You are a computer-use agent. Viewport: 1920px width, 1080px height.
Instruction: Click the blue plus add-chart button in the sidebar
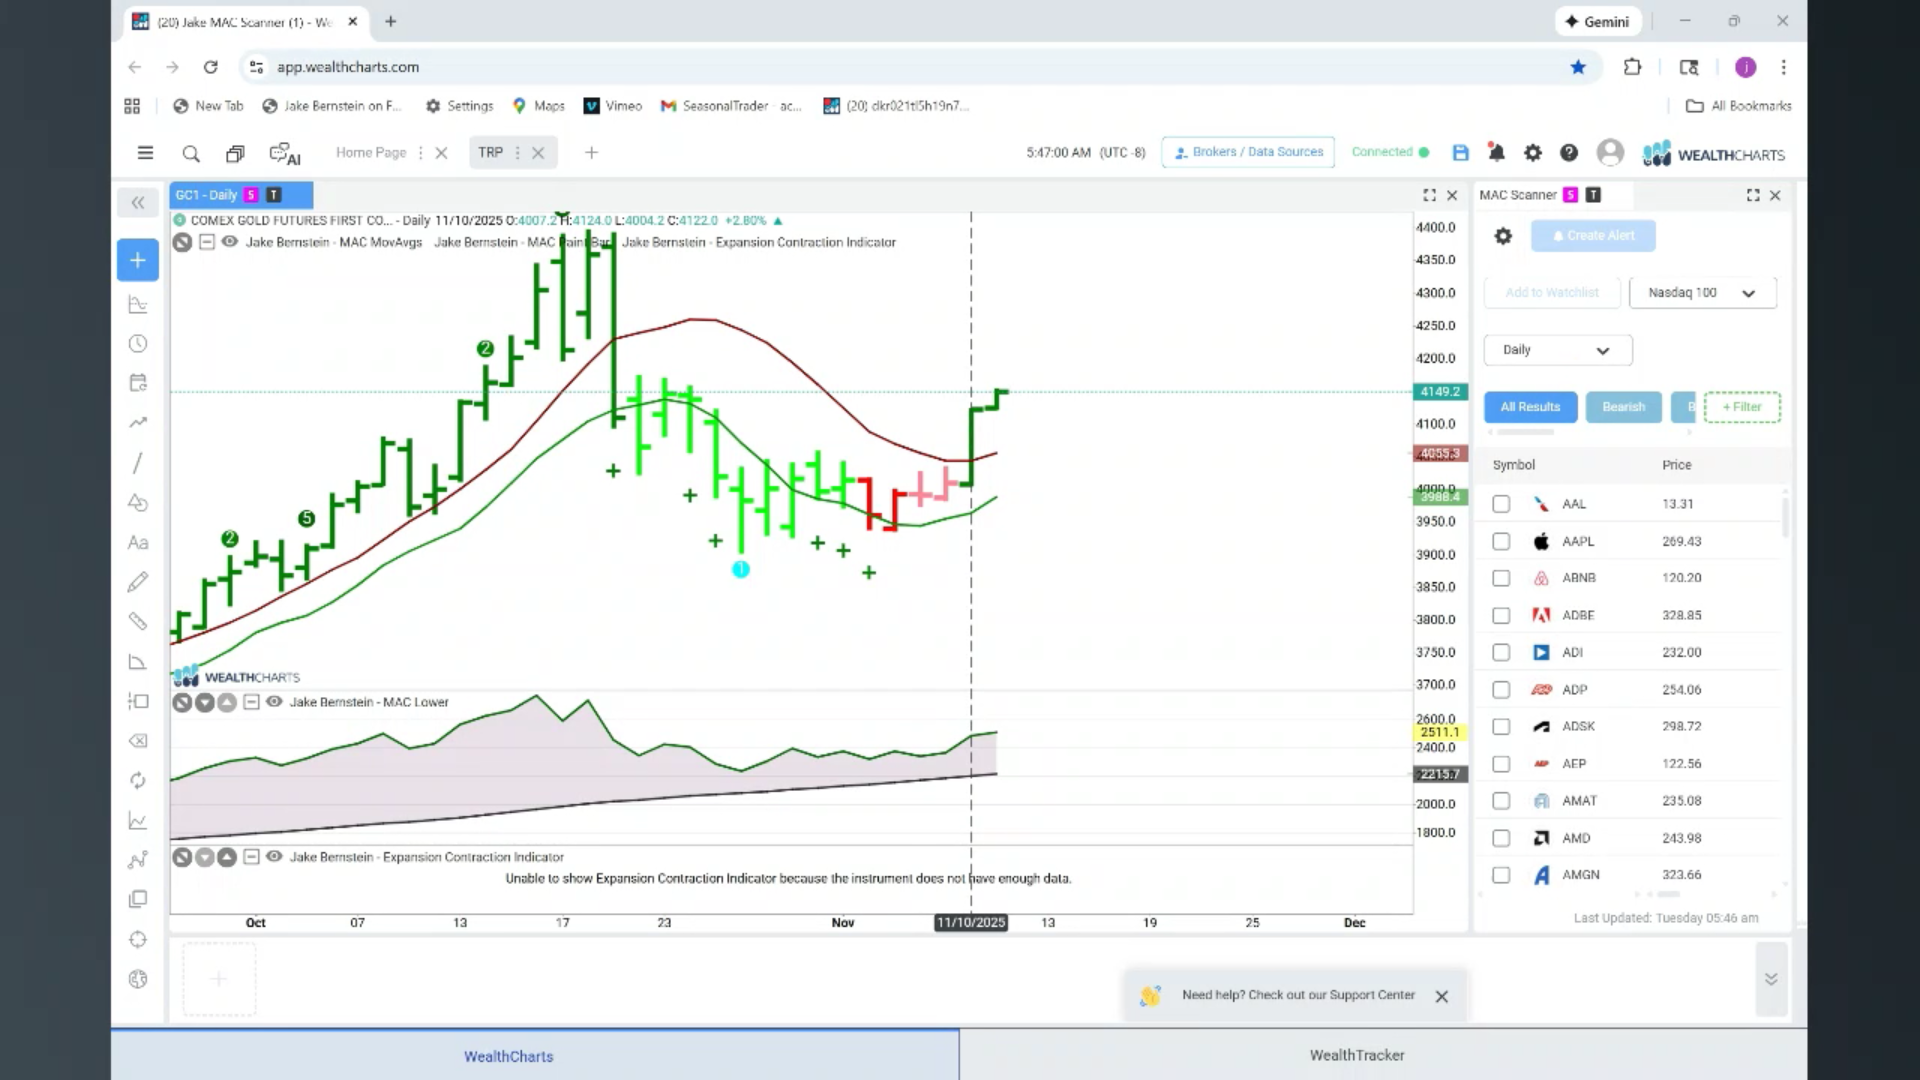(138, 260)
